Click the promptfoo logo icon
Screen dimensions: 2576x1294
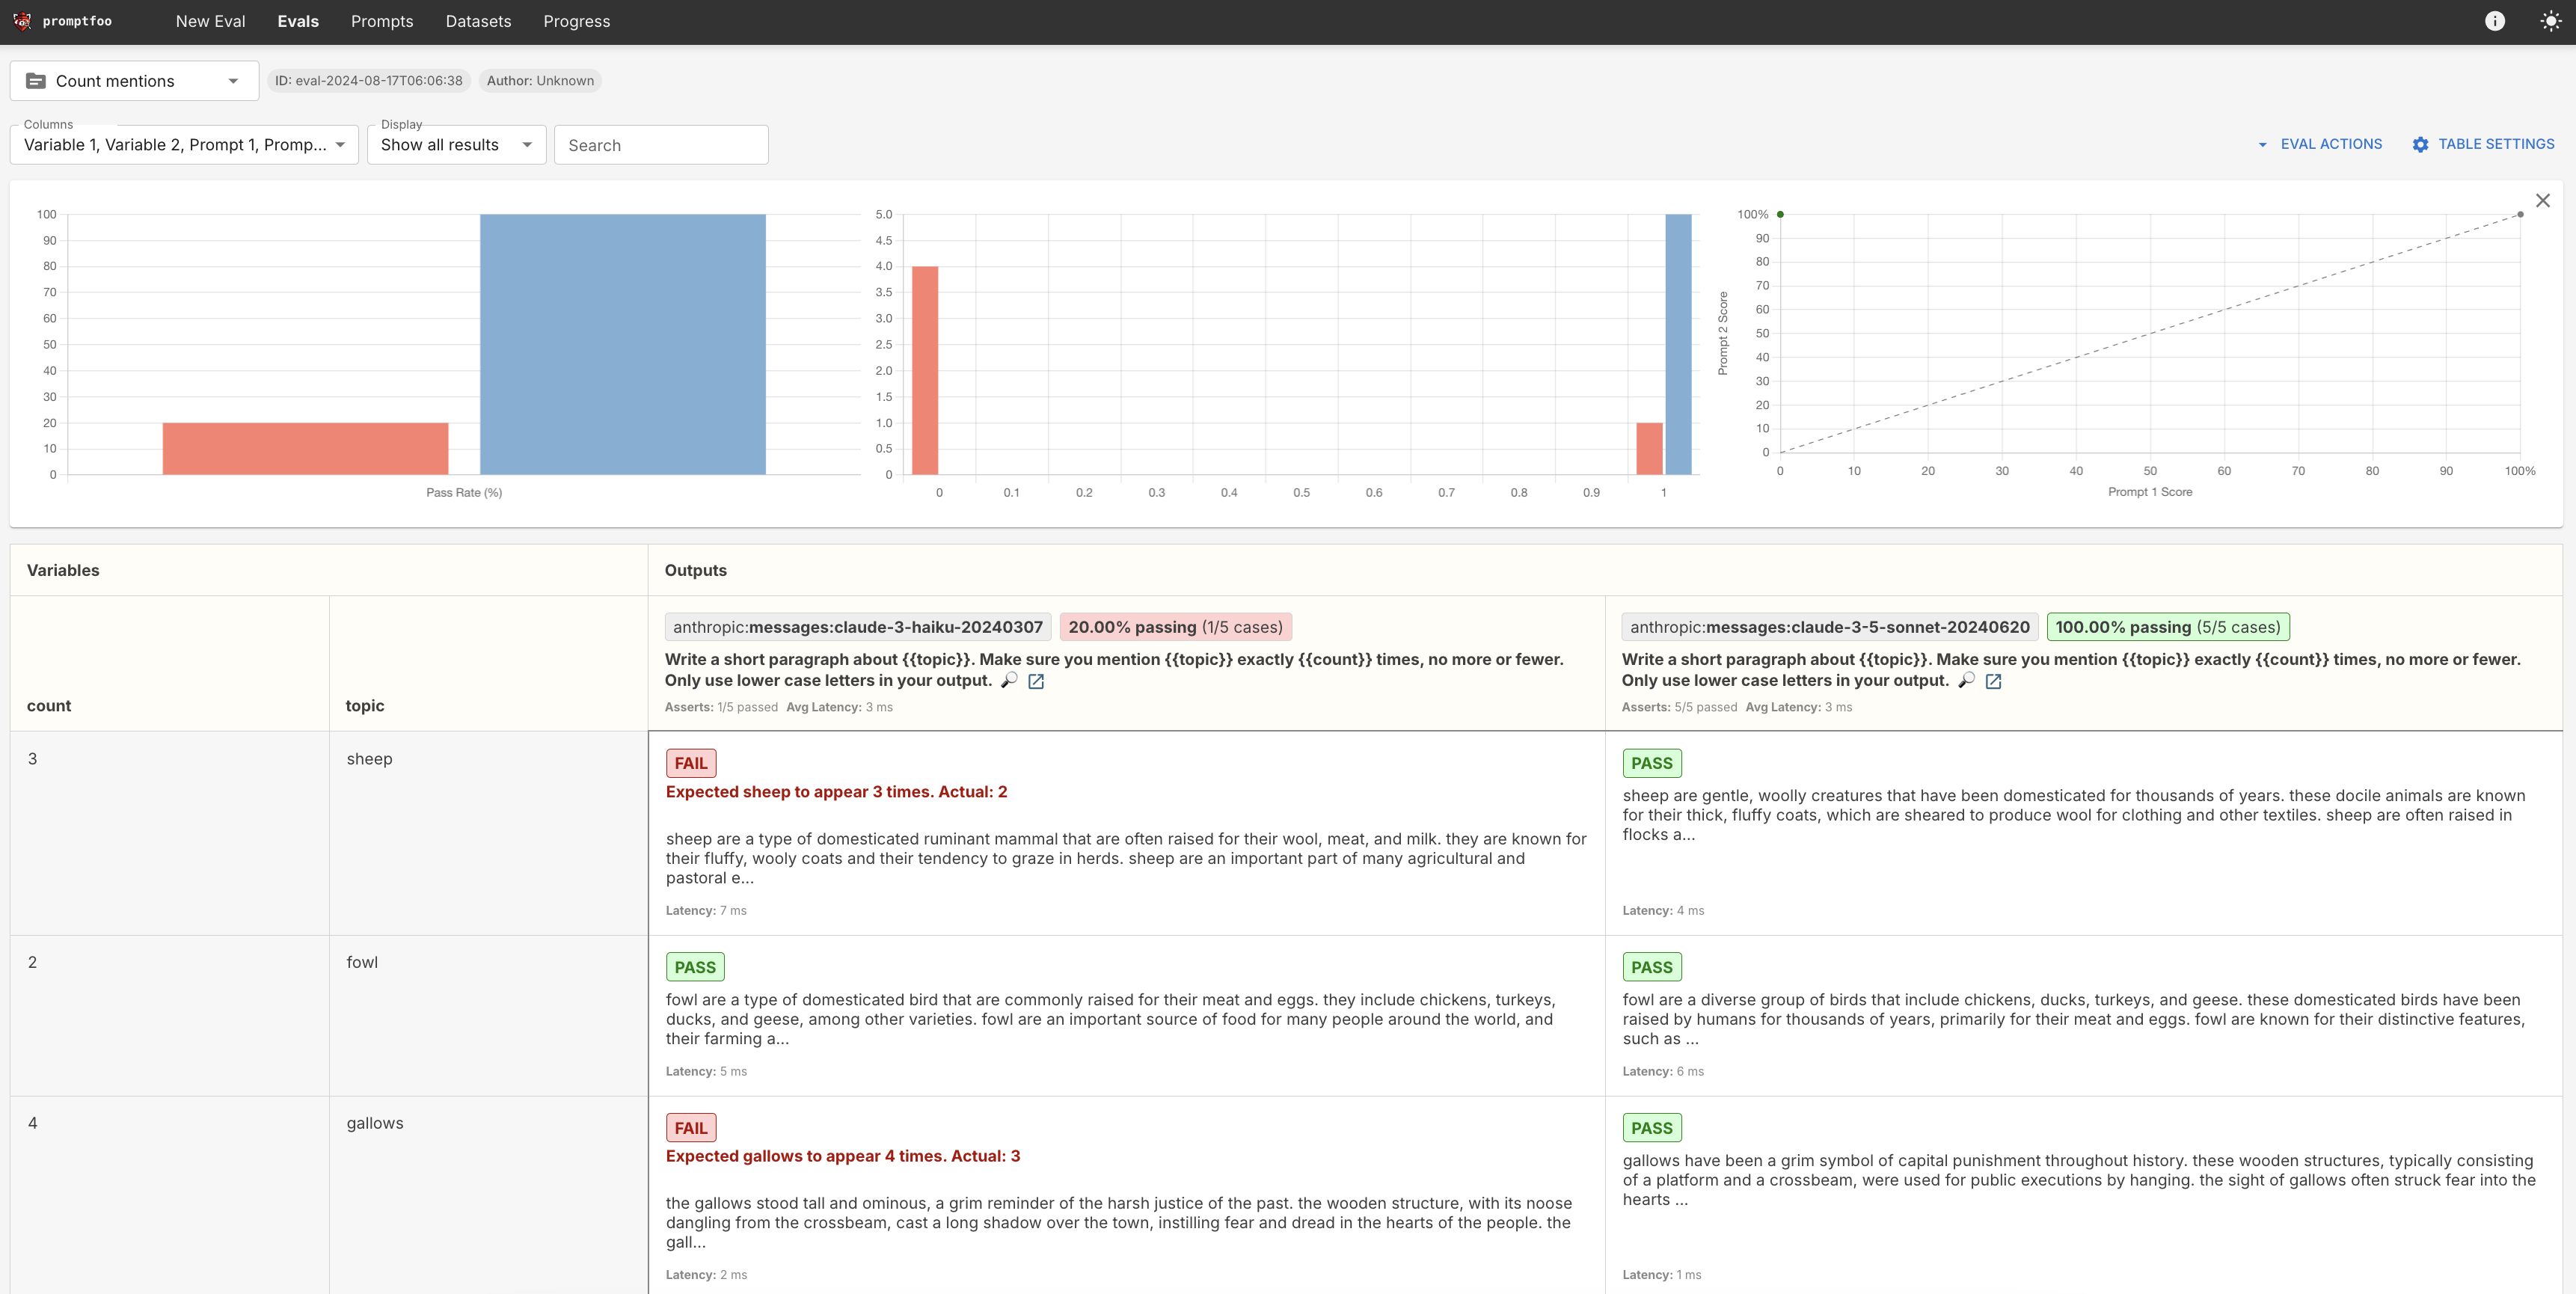click(22, 21)
